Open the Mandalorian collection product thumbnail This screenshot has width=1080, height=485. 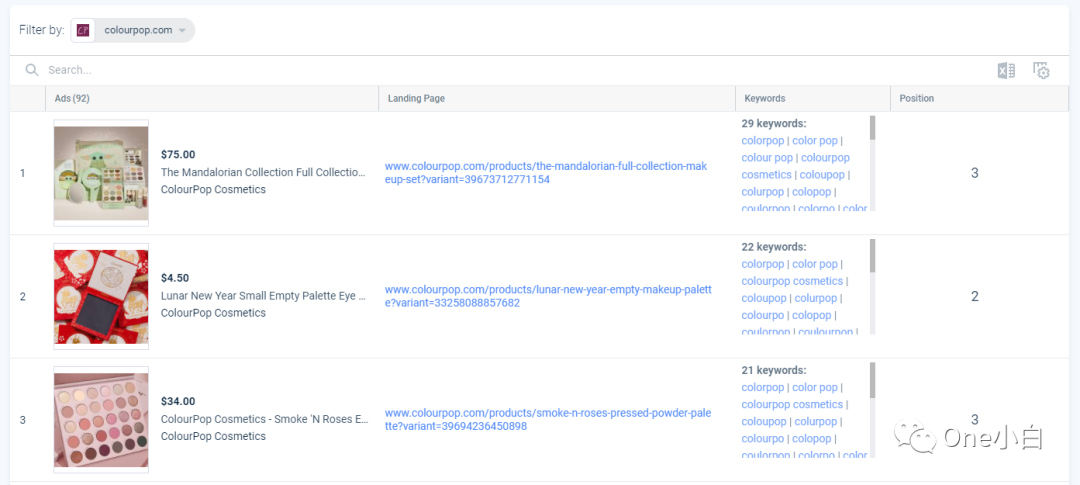click(x=101, y=173)
